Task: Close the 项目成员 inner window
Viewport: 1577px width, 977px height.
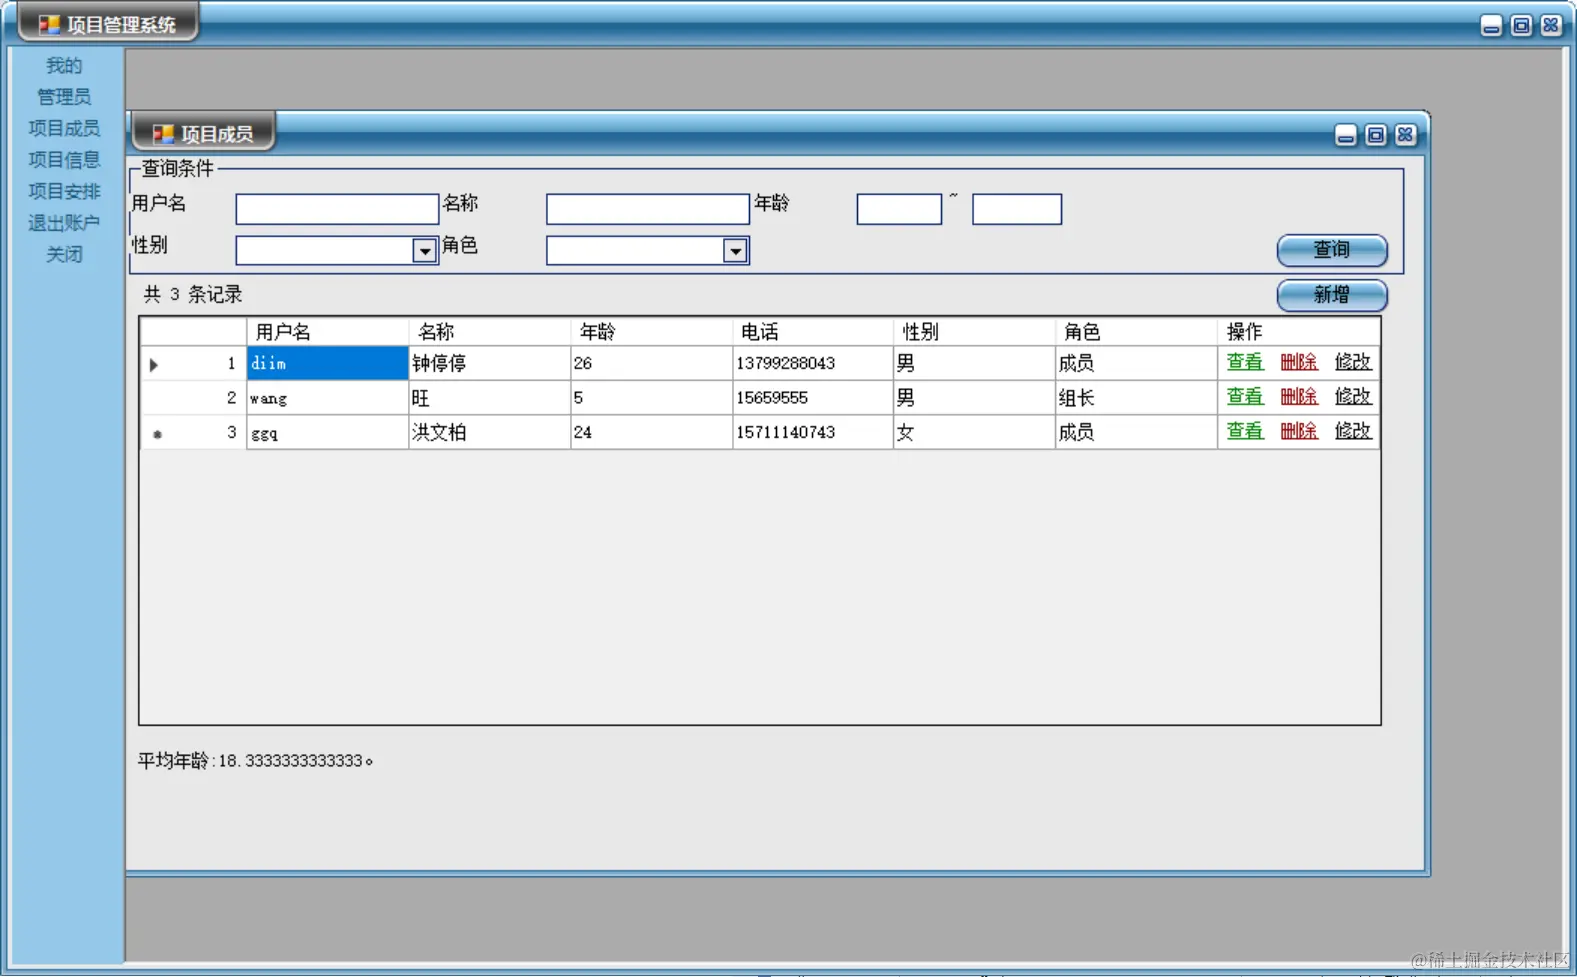Action: click(x=1405, y=135)
